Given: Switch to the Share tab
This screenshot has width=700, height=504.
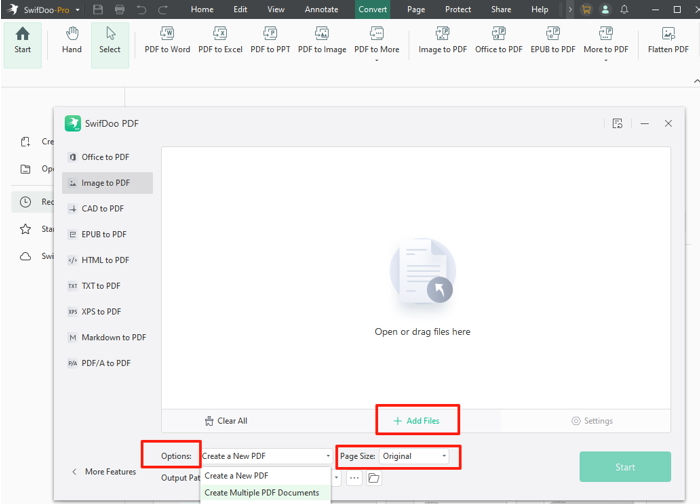Looking at the screenshot, I should coord(501,9).
